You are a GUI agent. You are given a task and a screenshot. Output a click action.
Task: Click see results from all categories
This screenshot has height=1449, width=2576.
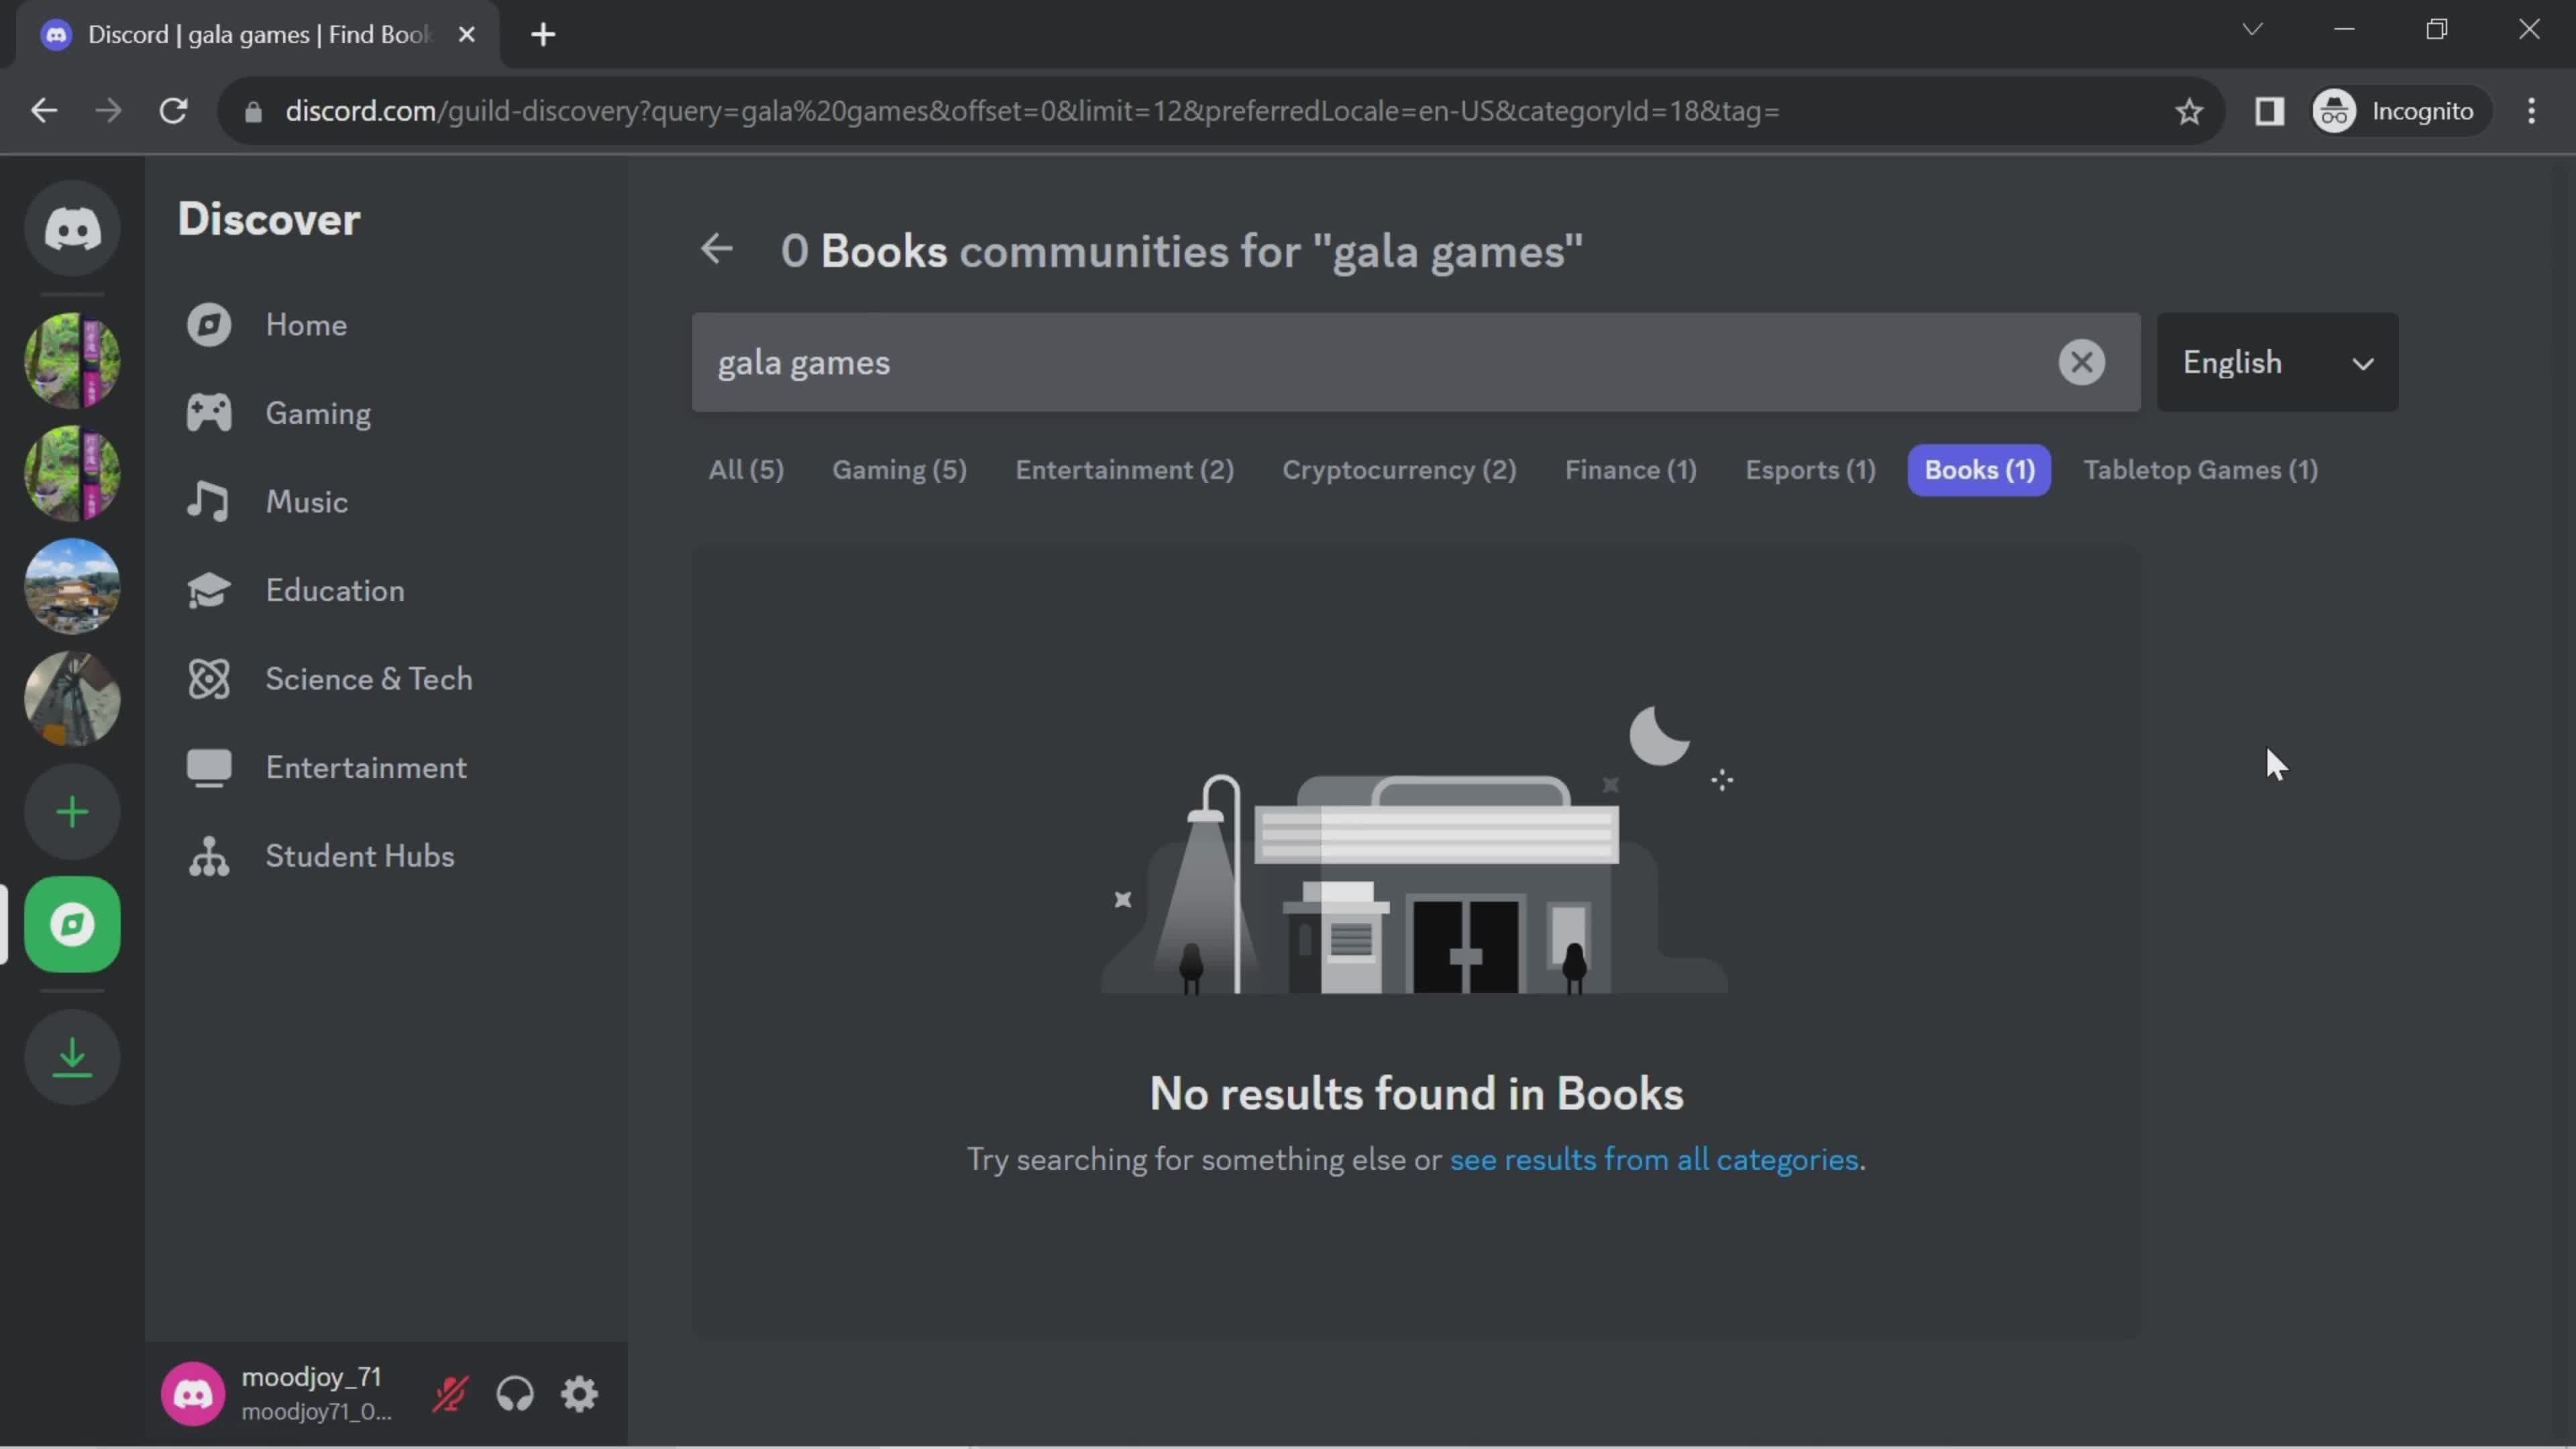1652,1159
